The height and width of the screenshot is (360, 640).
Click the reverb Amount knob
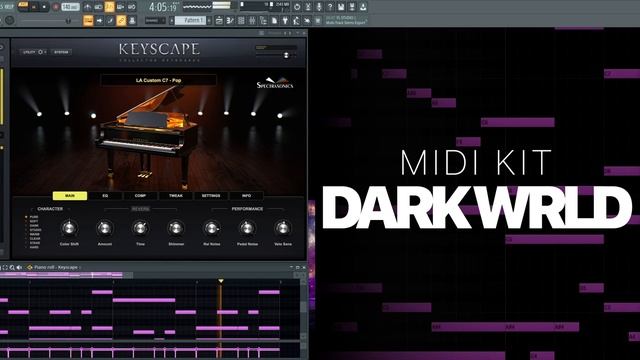(x=104, y=228)
